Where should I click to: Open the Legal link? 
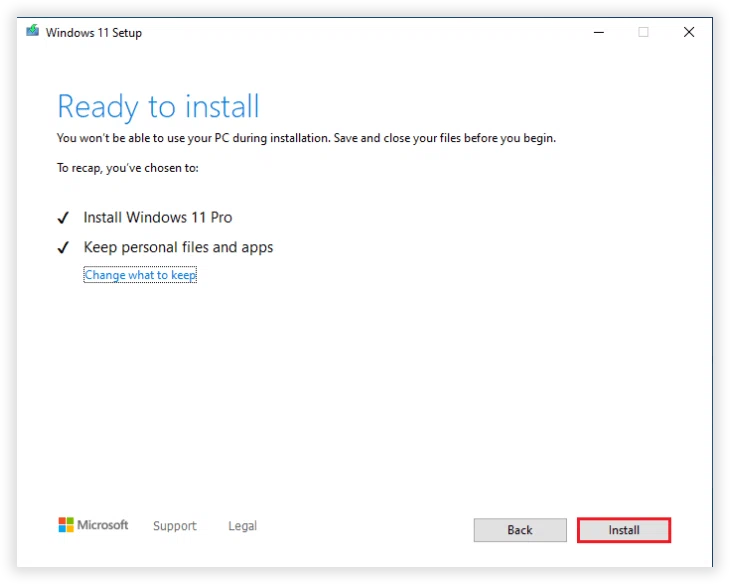coord(242,526)
